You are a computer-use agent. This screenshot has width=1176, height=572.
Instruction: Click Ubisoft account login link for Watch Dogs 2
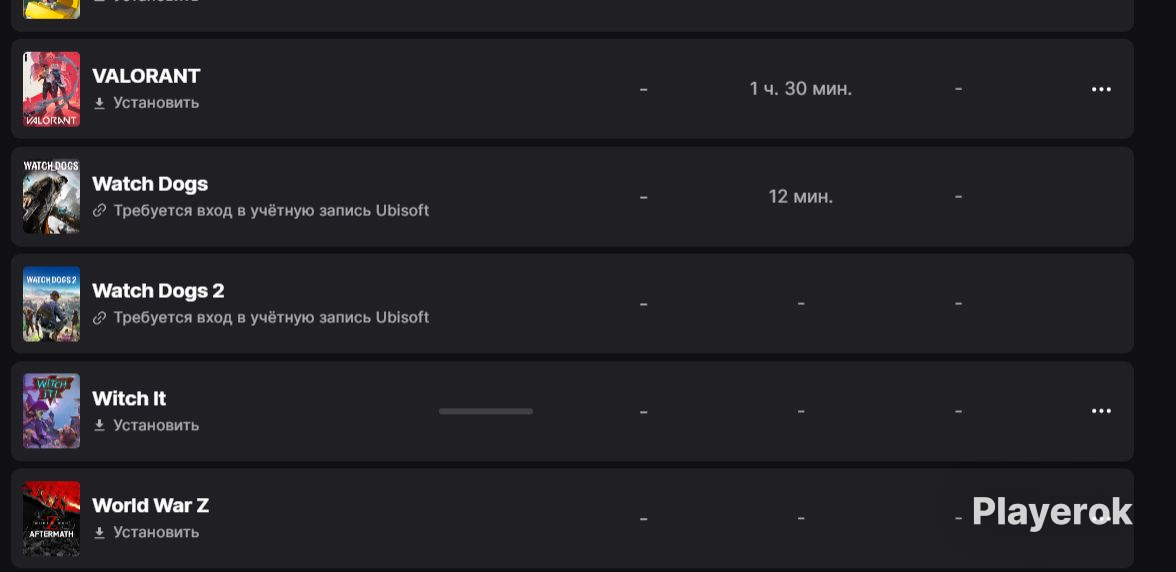pyautogui.click(x=271, y=318)
